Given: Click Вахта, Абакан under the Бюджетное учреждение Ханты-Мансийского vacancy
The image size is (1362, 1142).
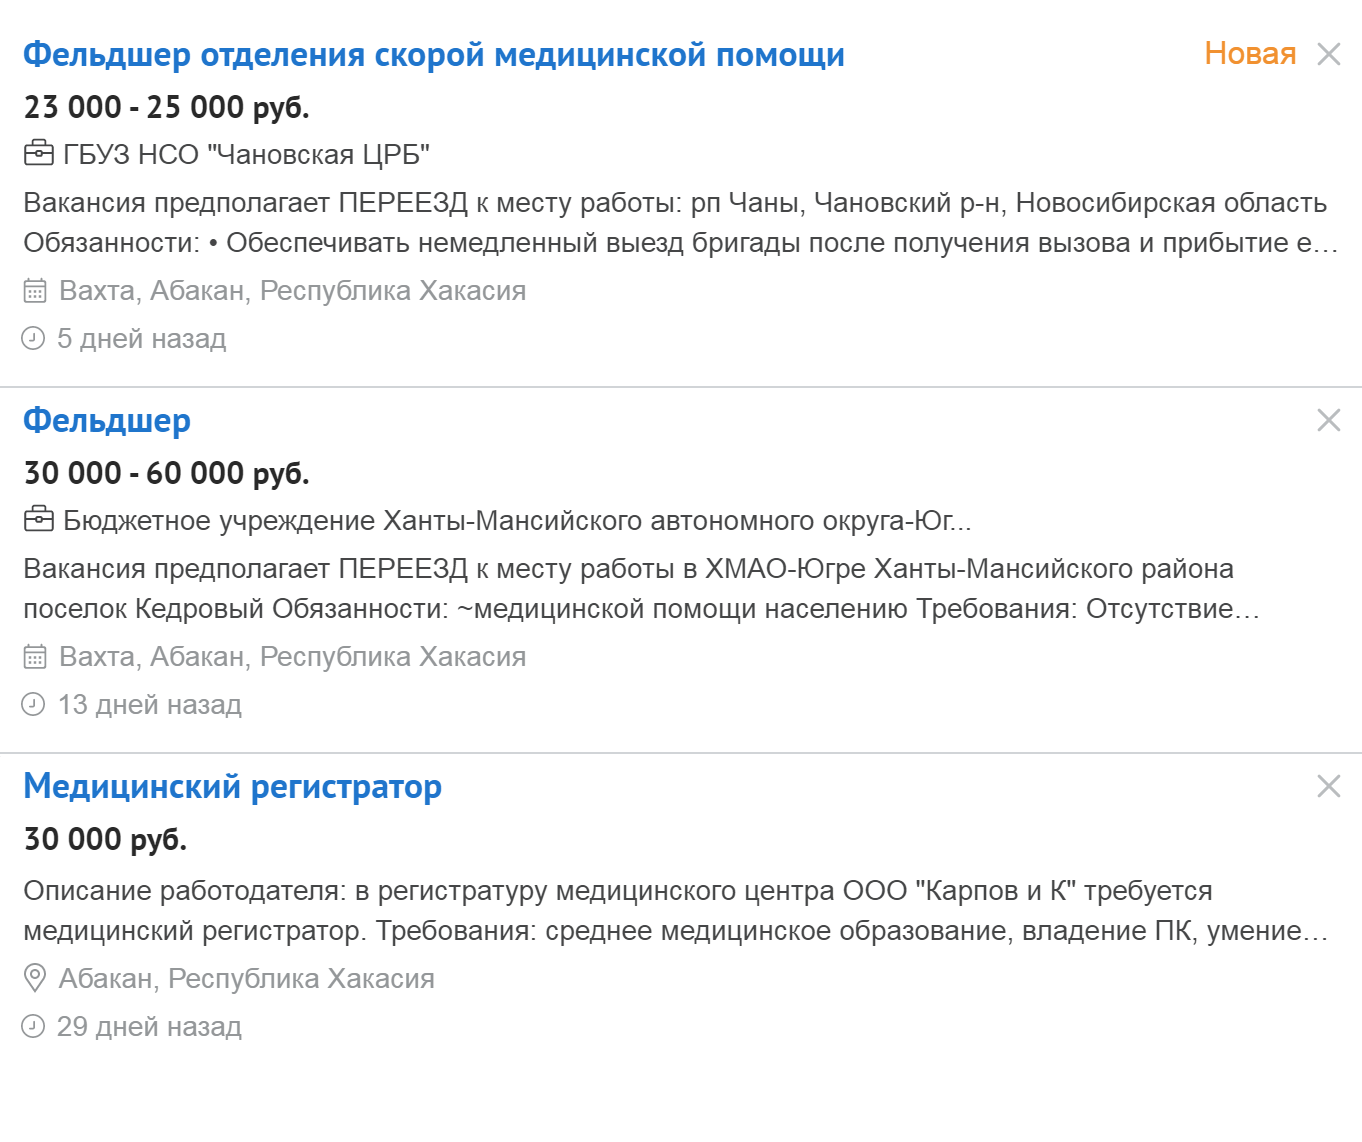Looking at the screenshot, I should pyautogui.click(x=293, y=656).
